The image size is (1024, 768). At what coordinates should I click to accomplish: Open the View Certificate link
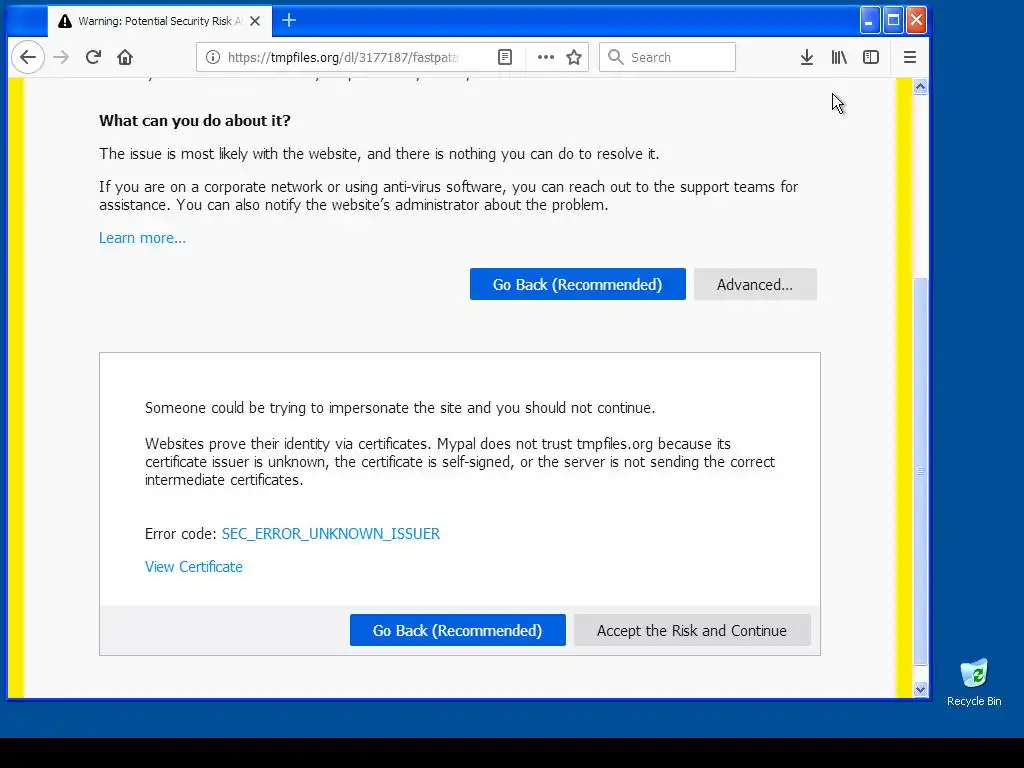tap(194, 567)
